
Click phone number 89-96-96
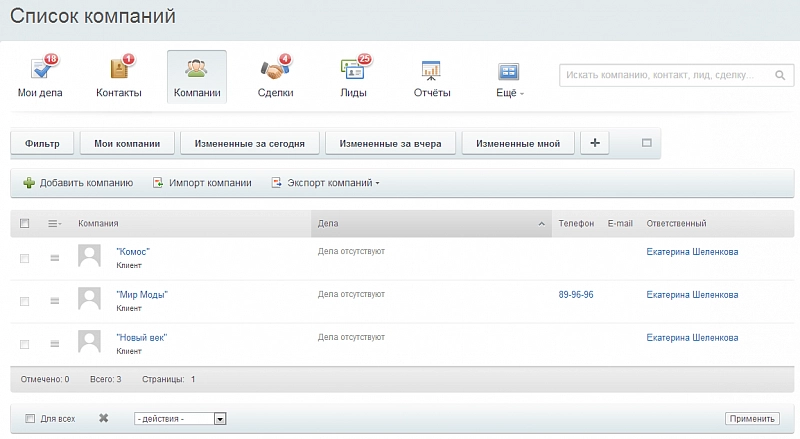(576, 295)
